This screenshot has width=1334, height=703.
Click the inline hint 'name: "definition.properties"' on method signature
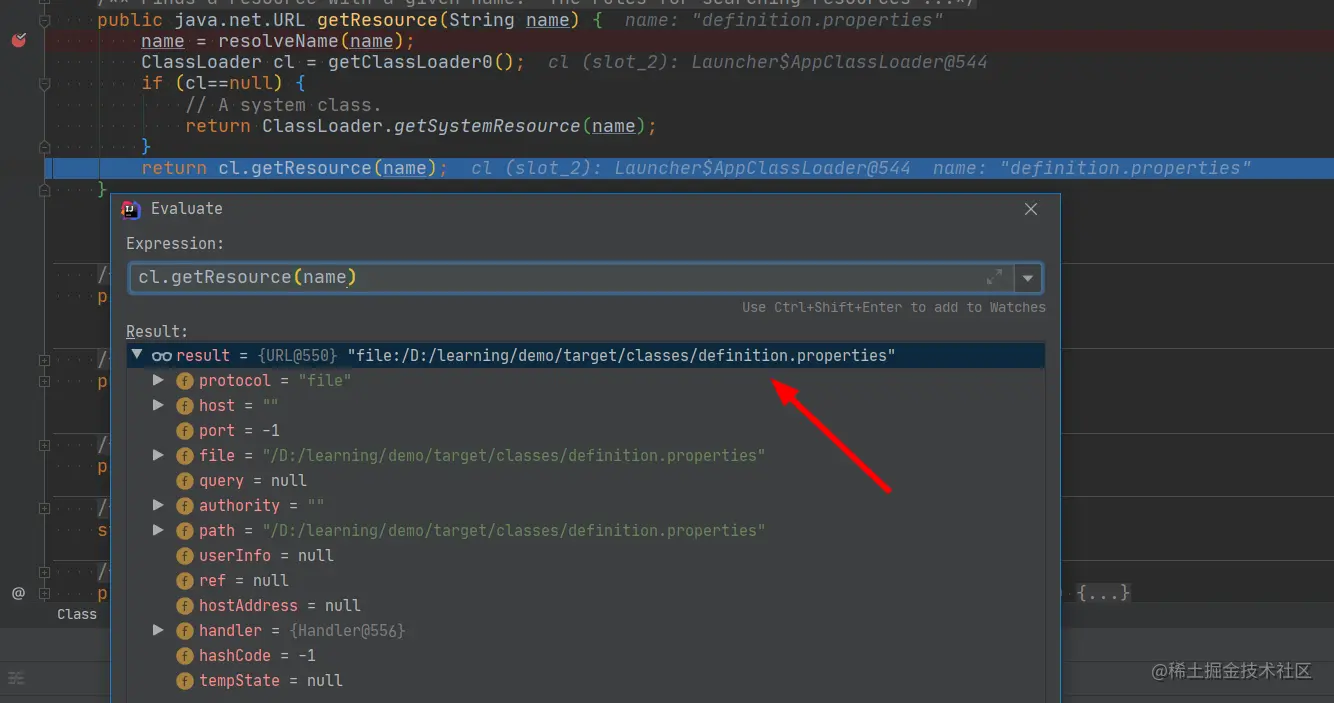click(x=785, y=20)
